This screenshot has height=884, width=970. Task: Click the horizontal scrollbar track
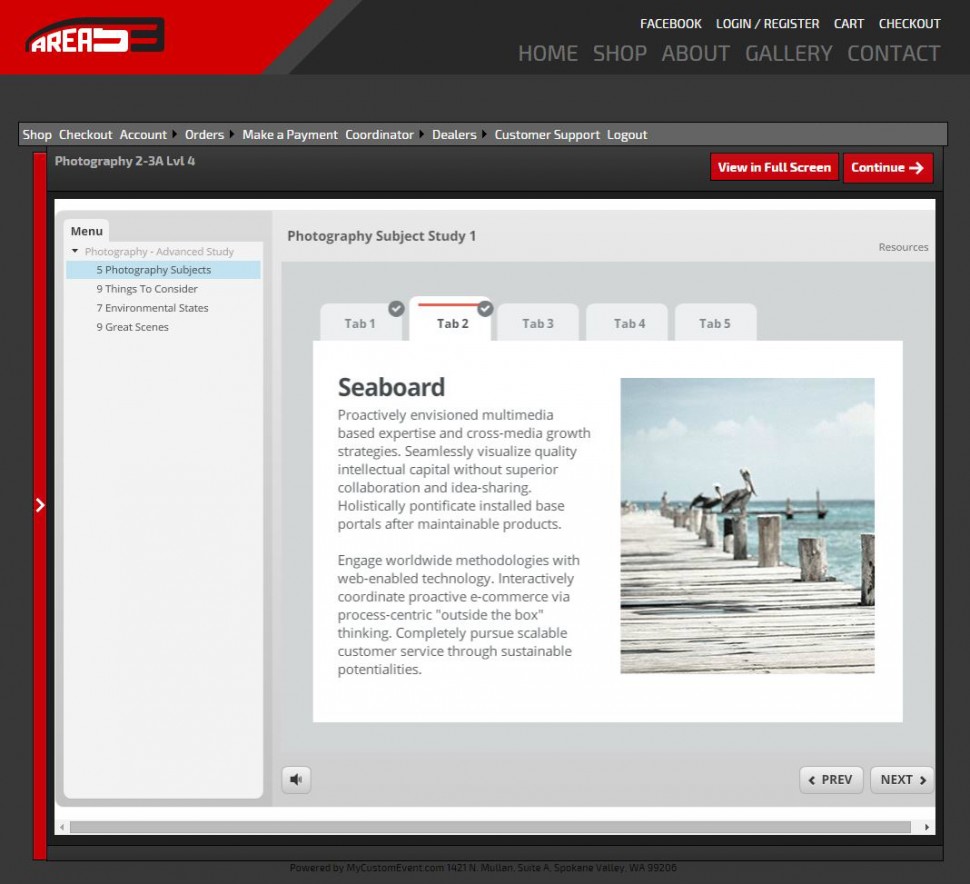click(490, 827)
